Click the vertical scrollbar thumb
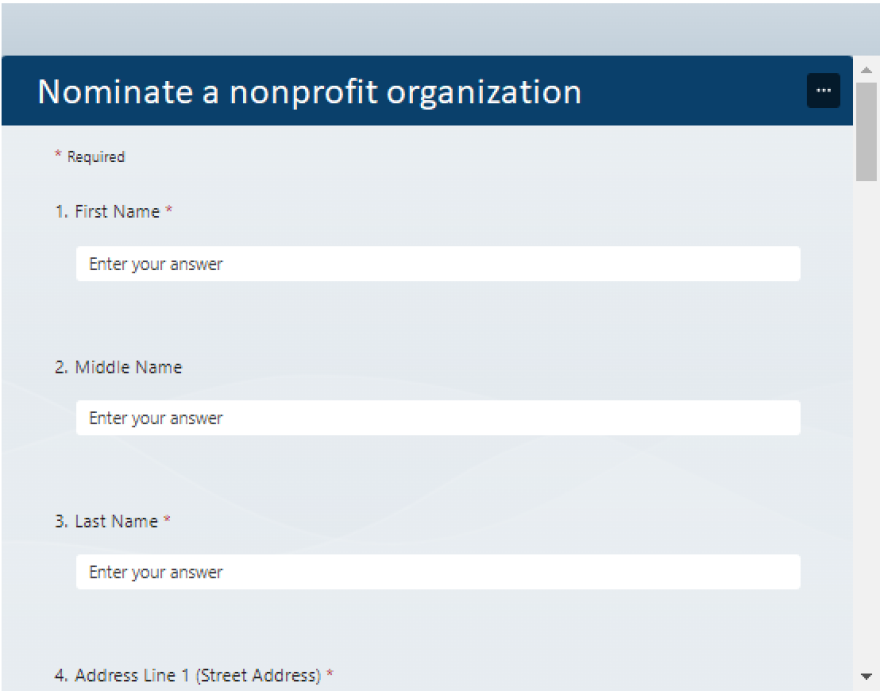This screenshot has height=691, width=880. pos(866,130)
